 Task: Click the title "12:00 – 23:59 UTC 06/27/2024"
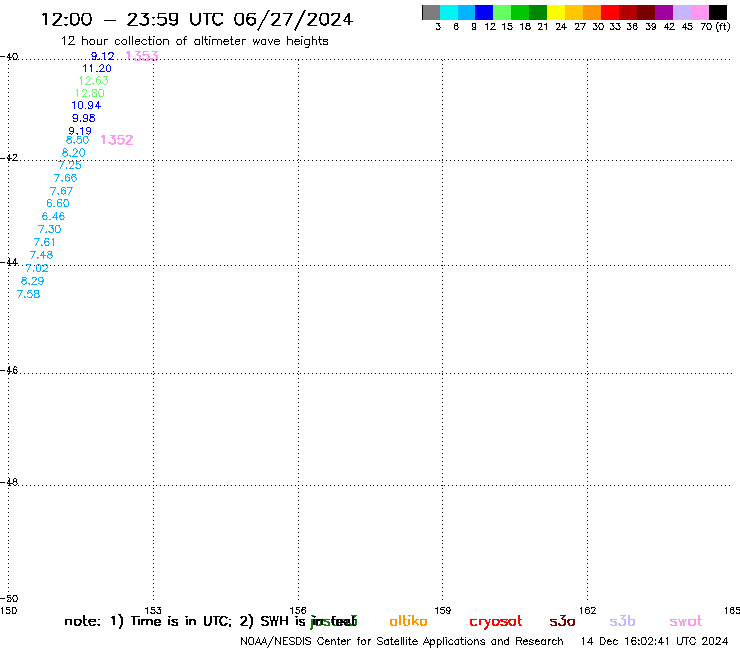[197, 20]
